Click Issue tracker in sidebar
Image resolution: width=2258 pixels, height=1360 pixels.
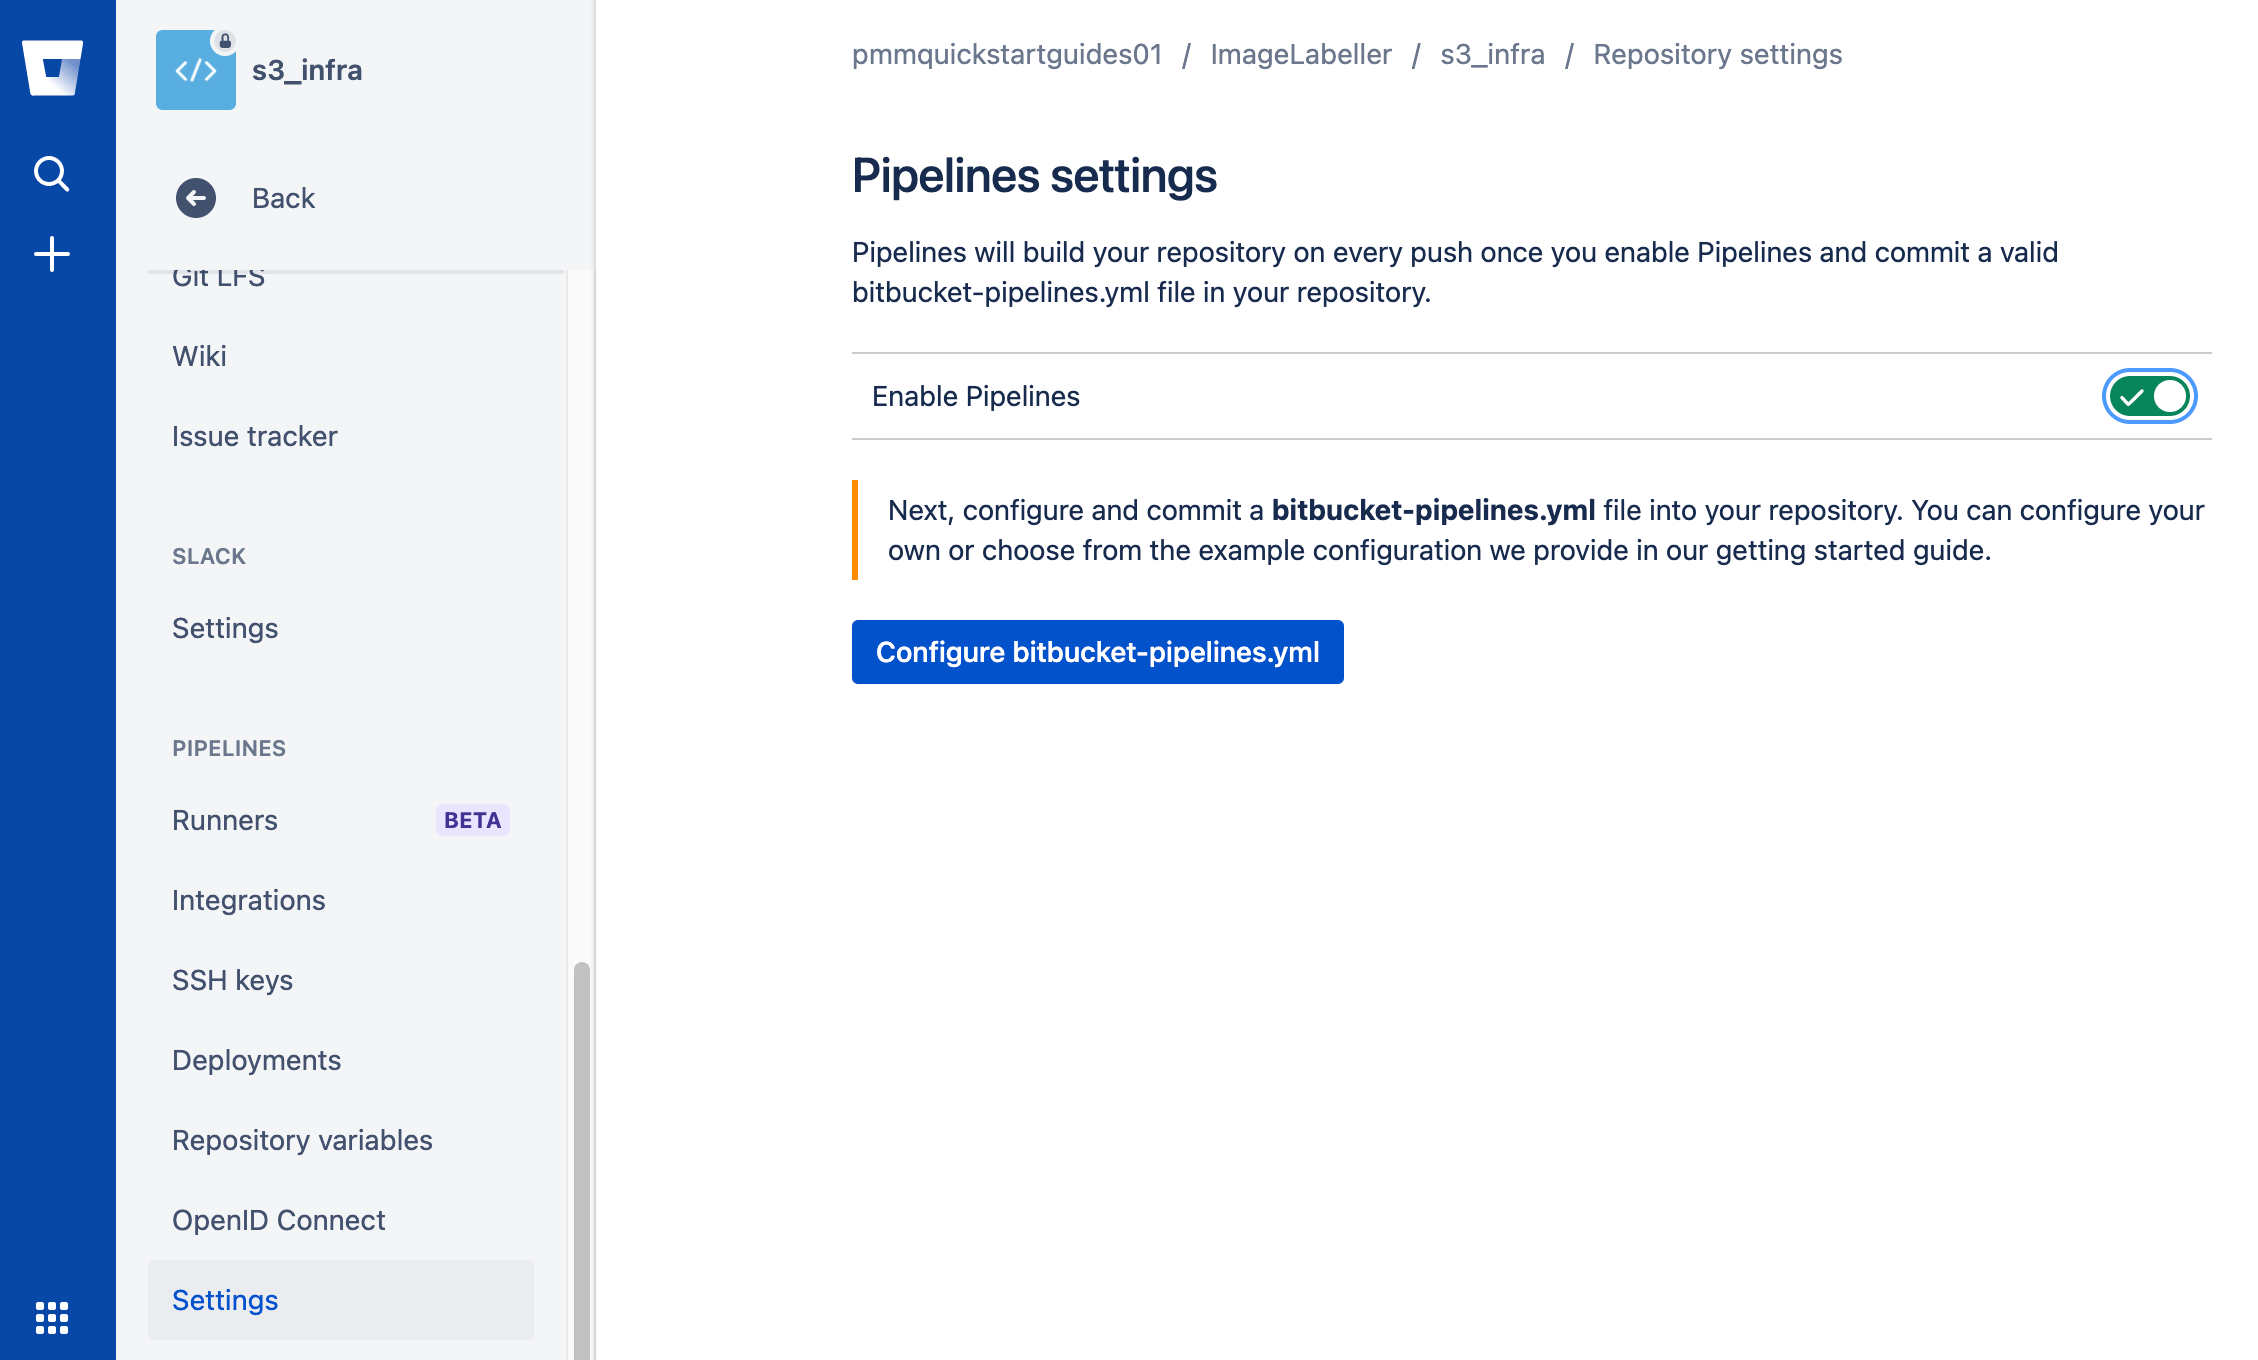255,434
